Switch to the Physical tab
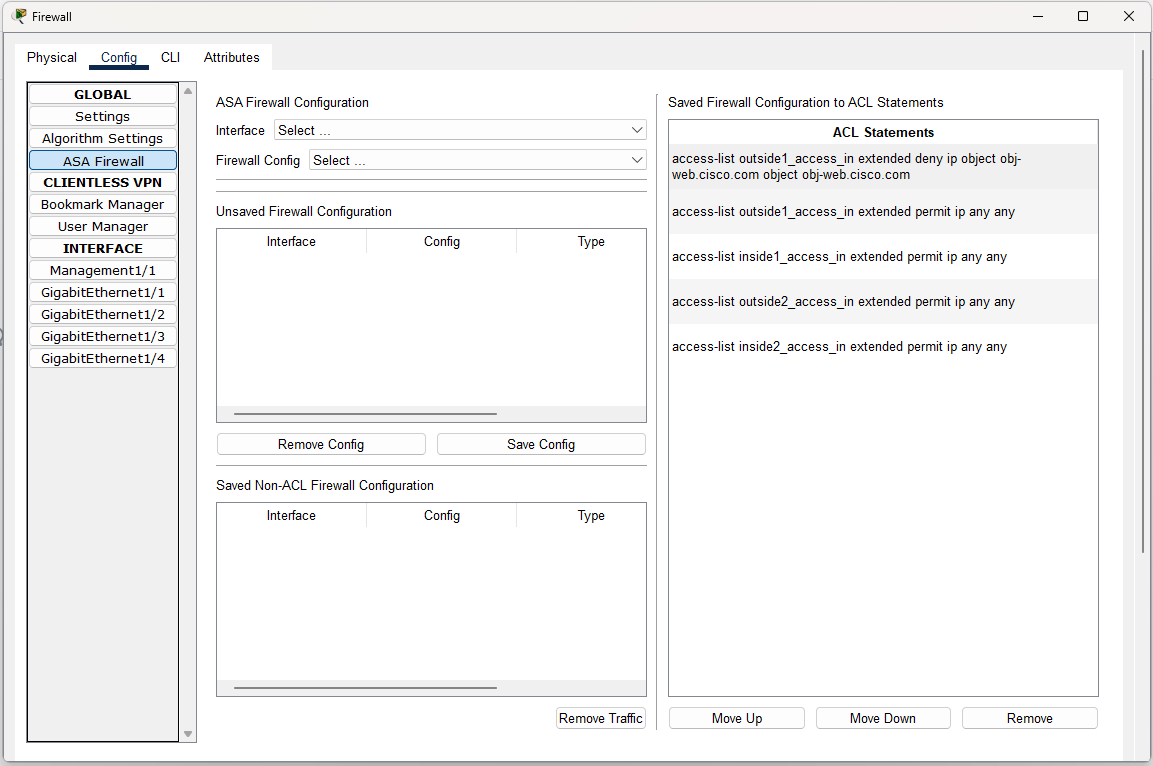The image size is (1153, 766). [x=51, y=57]
